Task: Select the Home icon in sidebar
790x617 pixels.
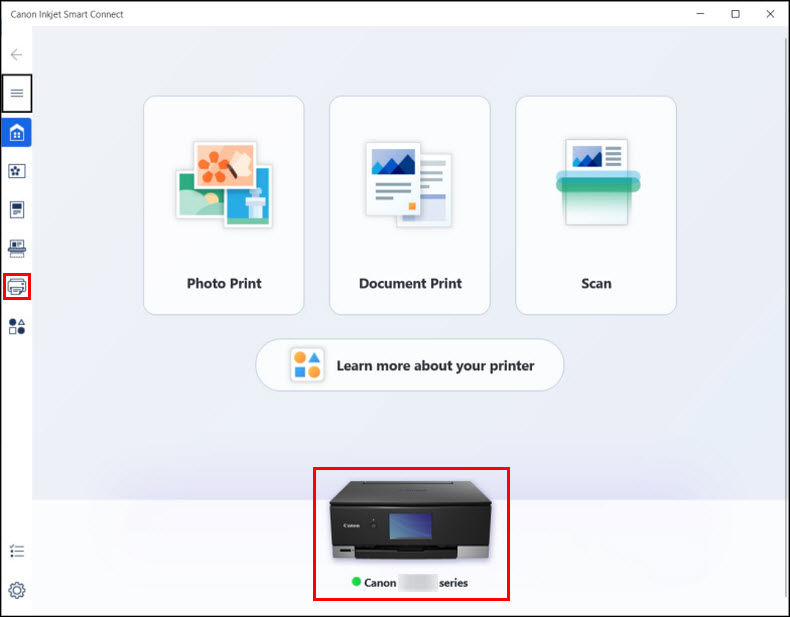Action: (x=17, y=132)
